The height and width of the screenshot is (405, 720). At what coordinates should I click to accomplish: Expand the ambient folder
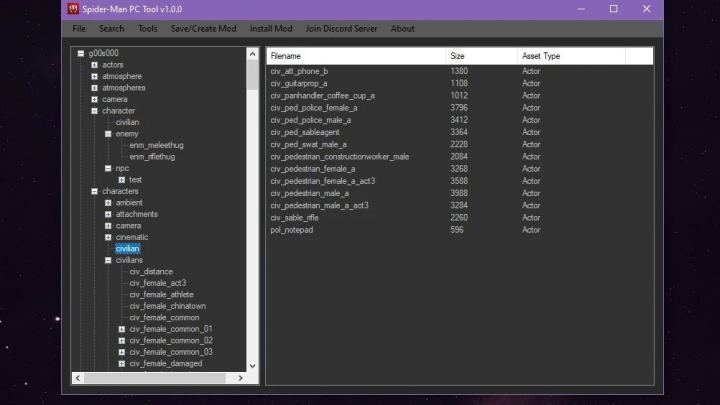tap(108, 202)
